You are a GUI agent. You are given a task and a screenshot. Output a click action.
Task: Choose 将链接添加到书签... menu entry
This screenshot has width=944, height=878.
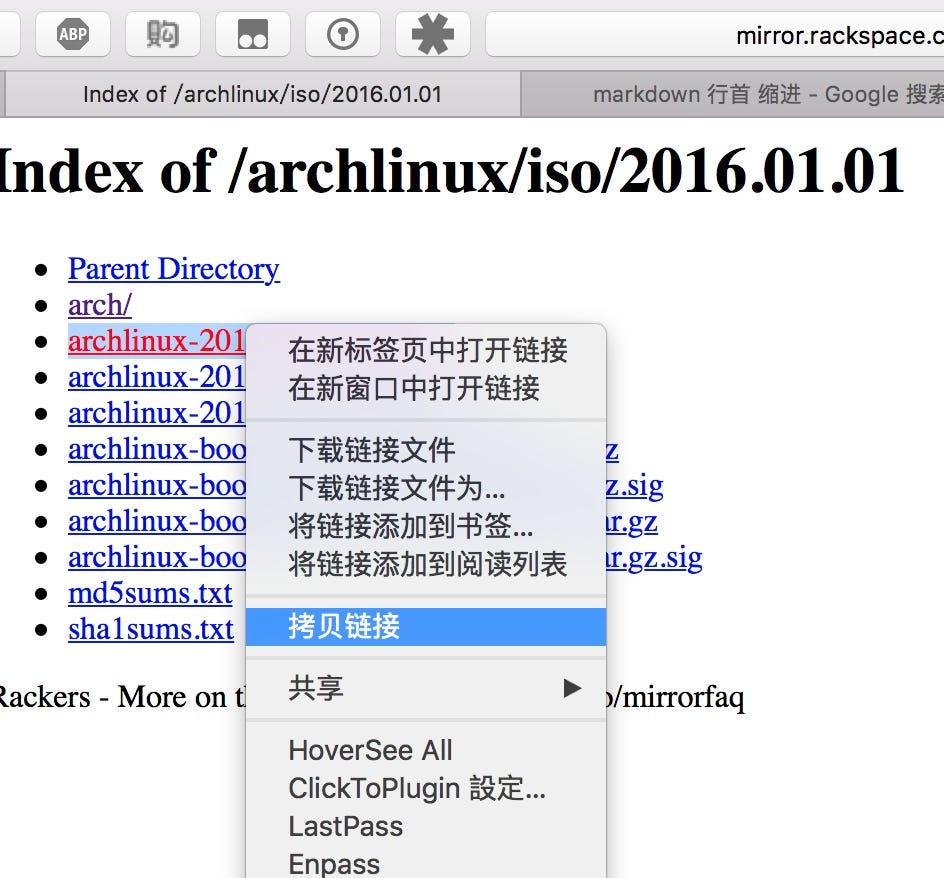[x=426, y=526]
